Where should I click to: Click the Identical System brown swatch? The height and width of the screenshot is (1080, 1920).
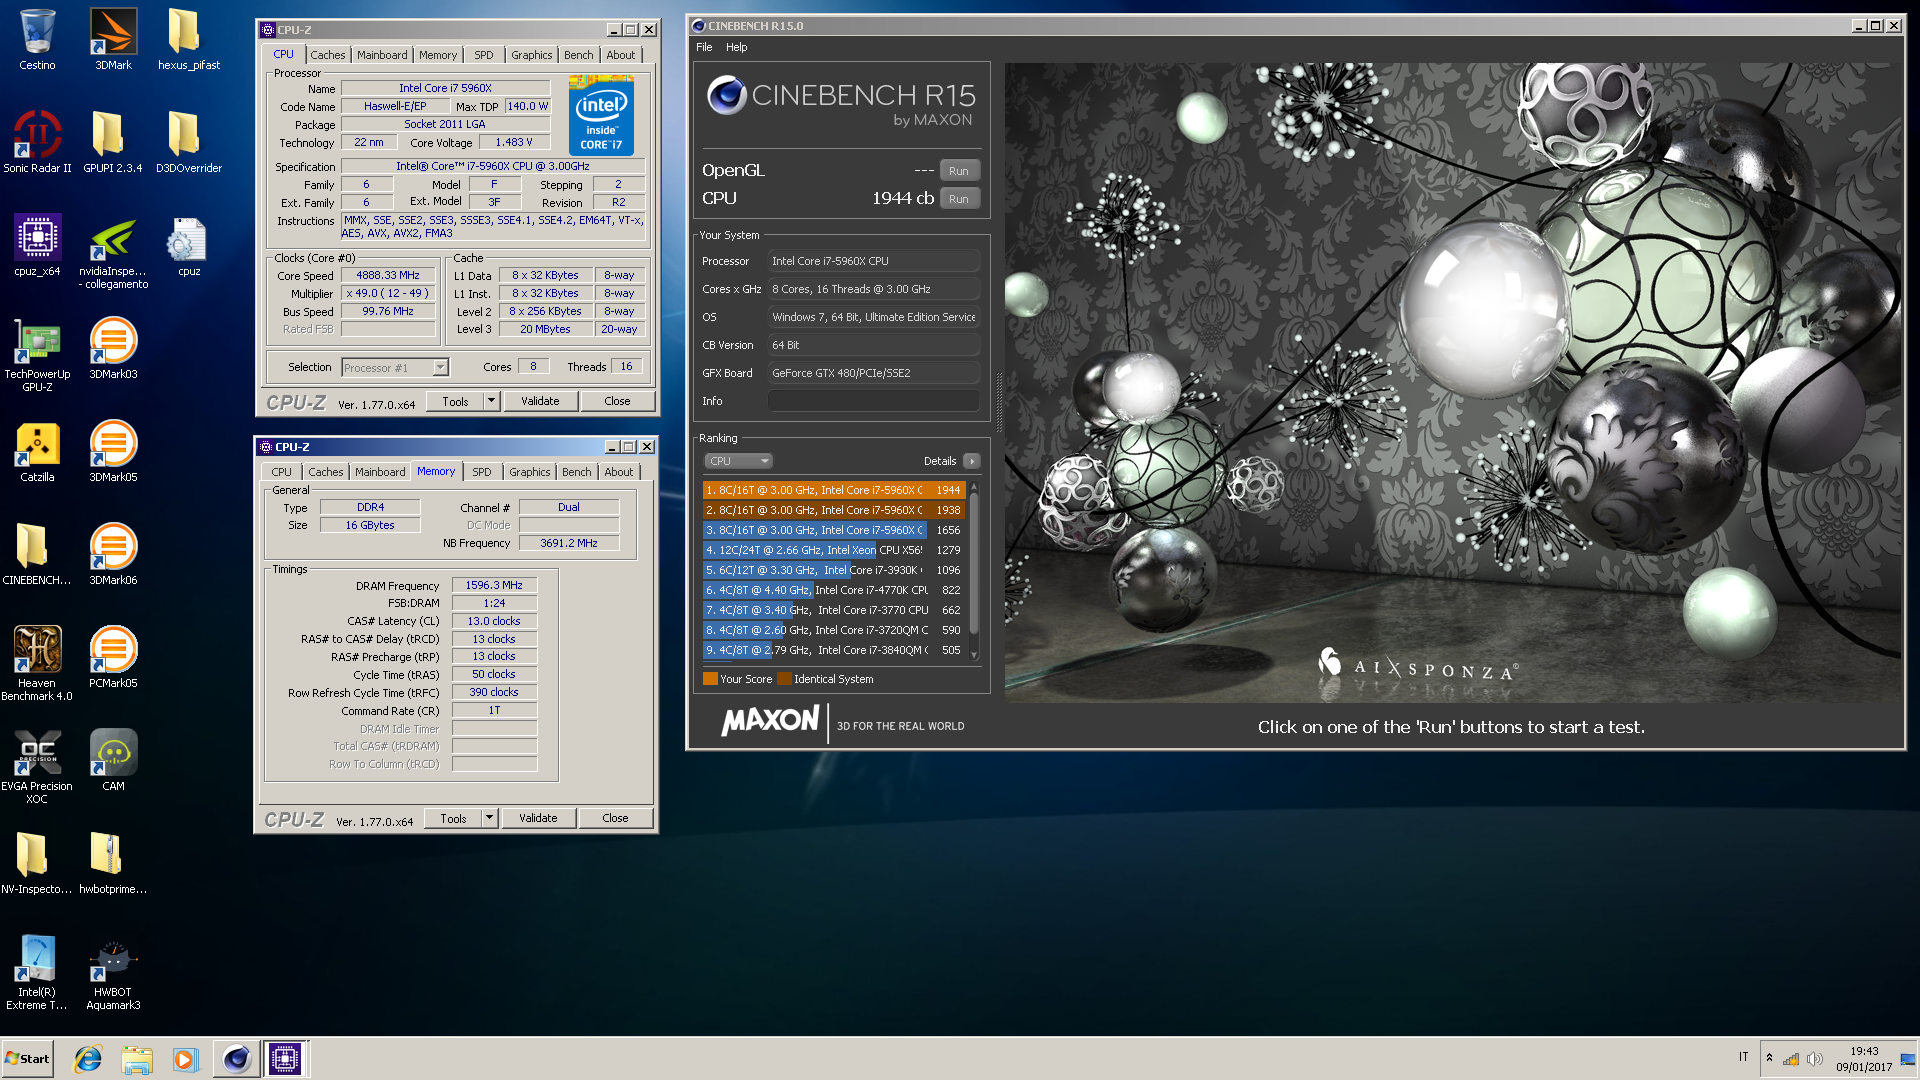tap(785, 679)
